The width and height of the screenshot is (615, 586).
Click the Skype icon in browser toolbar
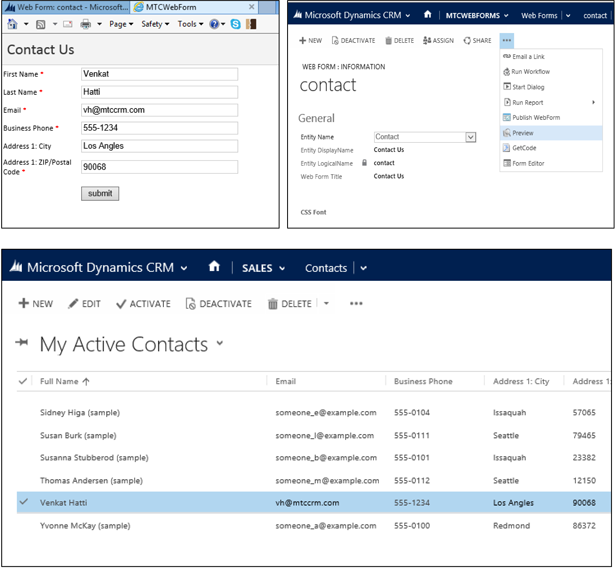point(234,24)
